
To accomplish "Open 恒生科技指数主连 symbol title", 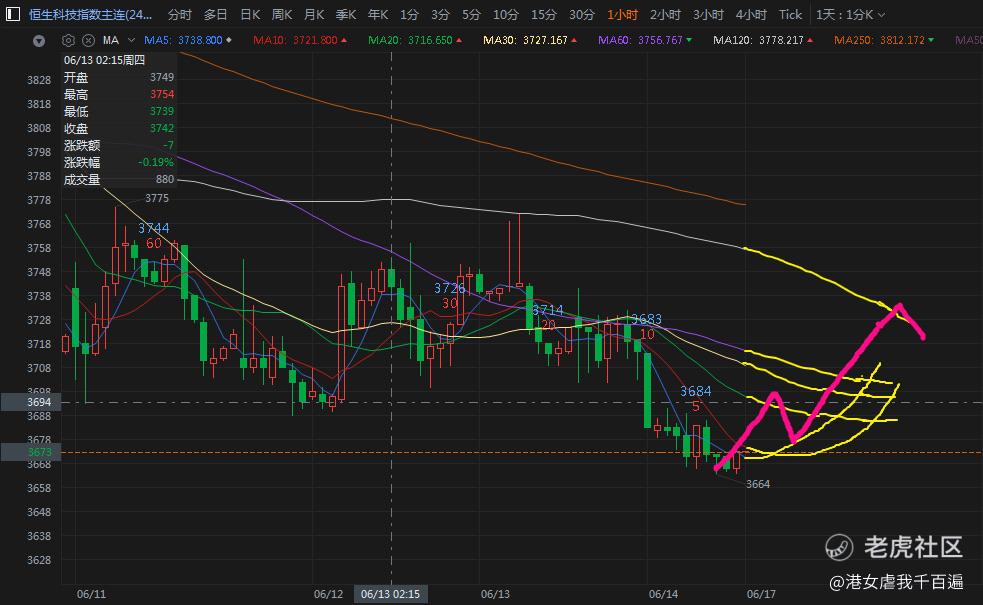I will [x=90, y=14].
